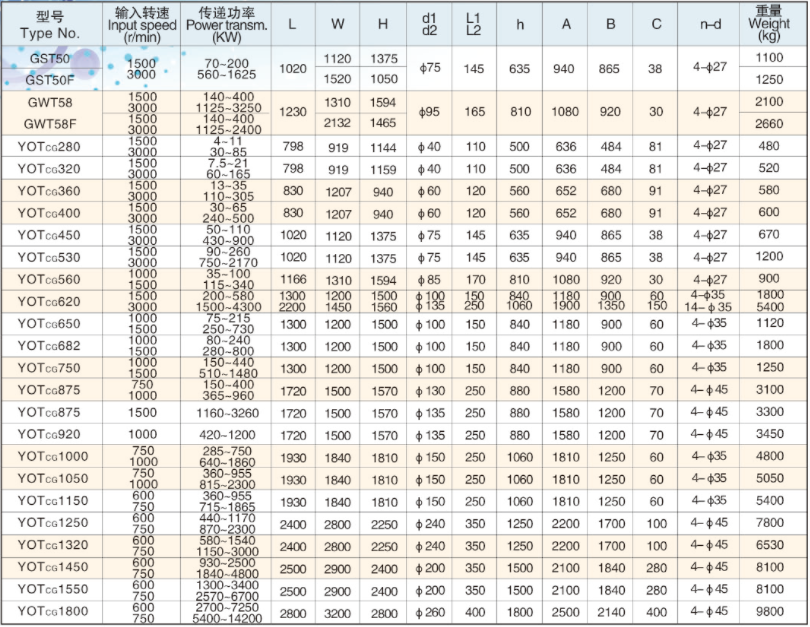Select the YOTCG1050 type cell
The height and width of the screenshot is (627, 810).
(53, 479)
